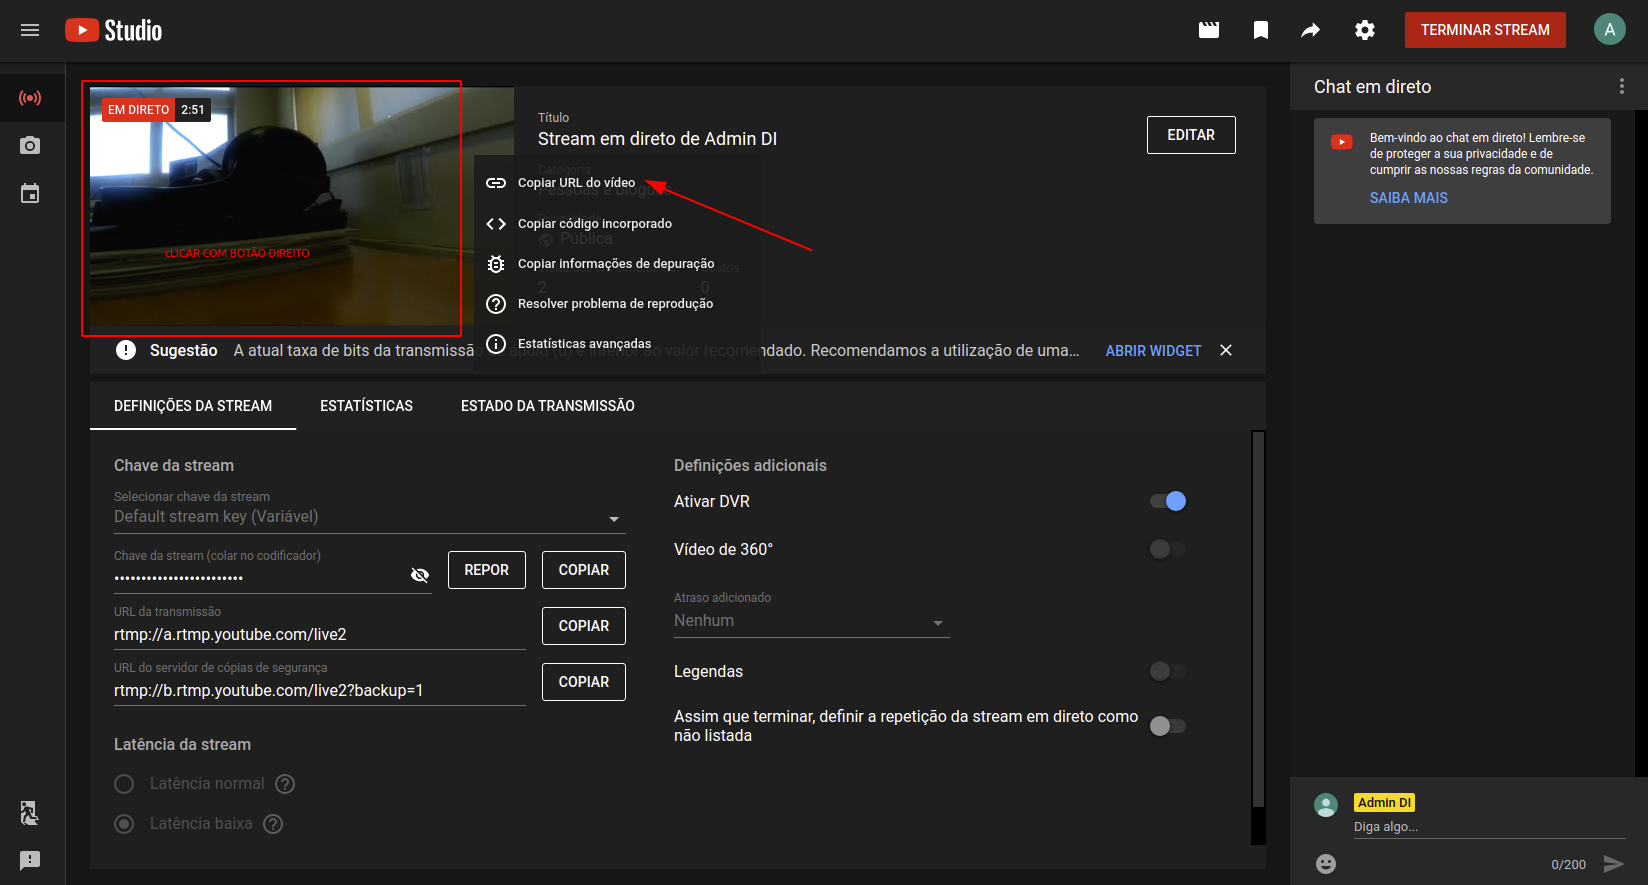Click the embed code brackets icon
Viewport: 1648px width, 885px height.
point(496,224)
